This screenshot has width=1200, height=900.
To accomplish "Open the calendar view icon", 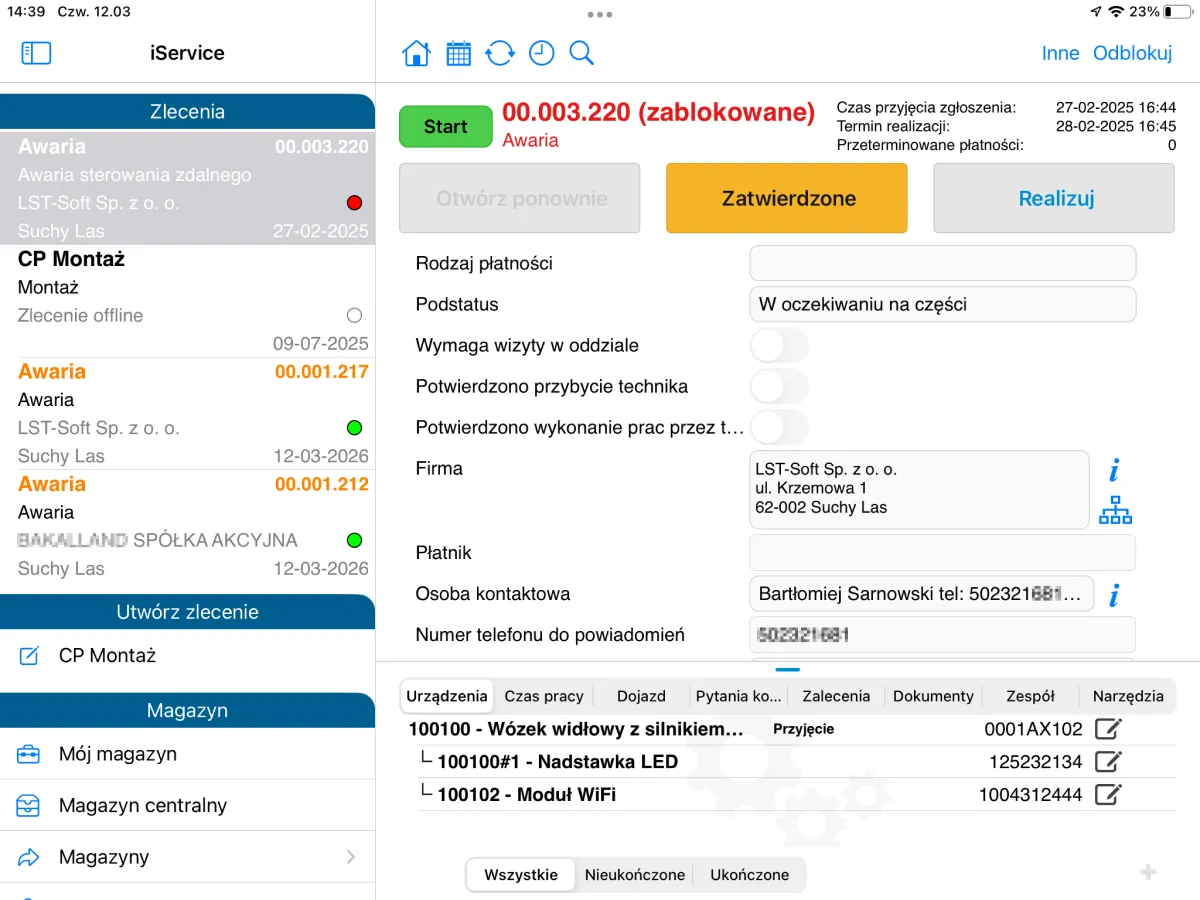I will [458, 54].
